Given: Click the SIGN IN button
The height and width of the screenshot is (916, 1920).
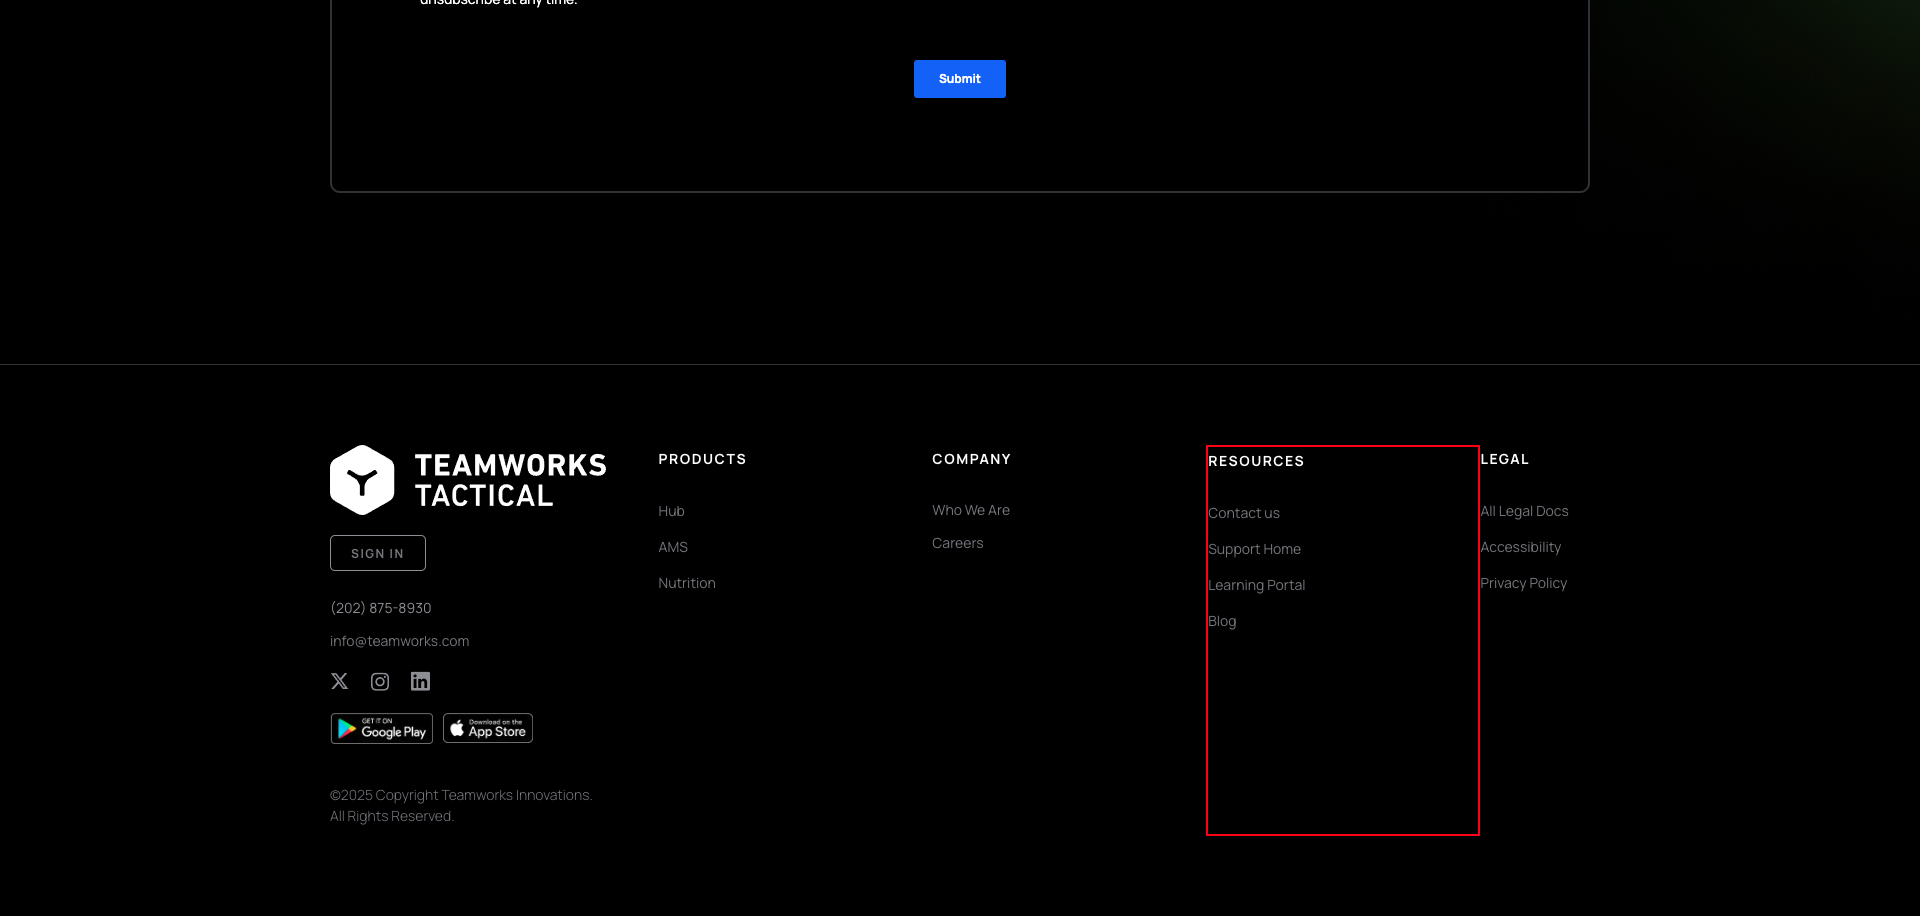Looking at the screenshot, I should 377,552.
